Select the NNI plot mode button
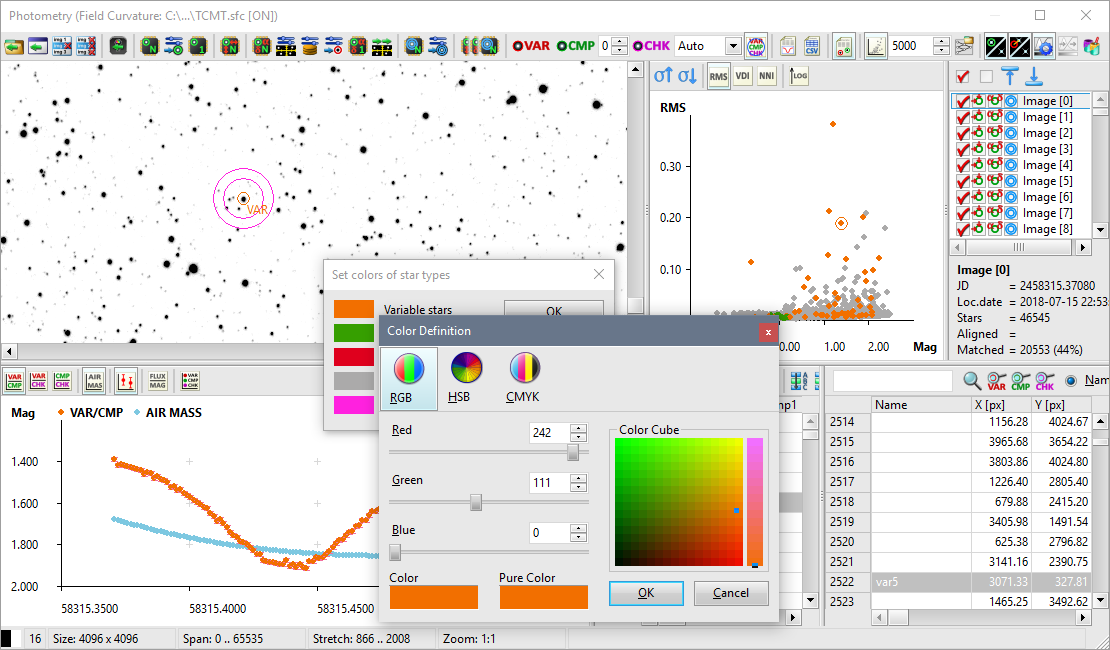 click(767, 76)
